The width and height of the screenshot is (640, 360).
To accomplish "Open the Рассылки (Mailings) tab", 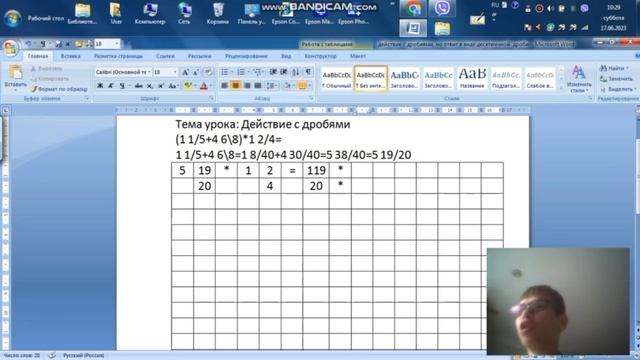I will point(200,56).
